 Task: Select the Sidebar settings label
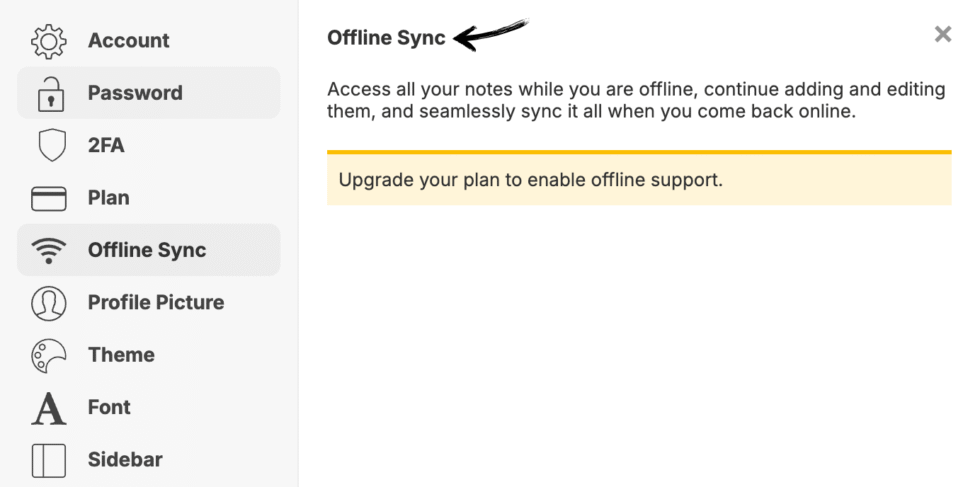click(125, 460)
